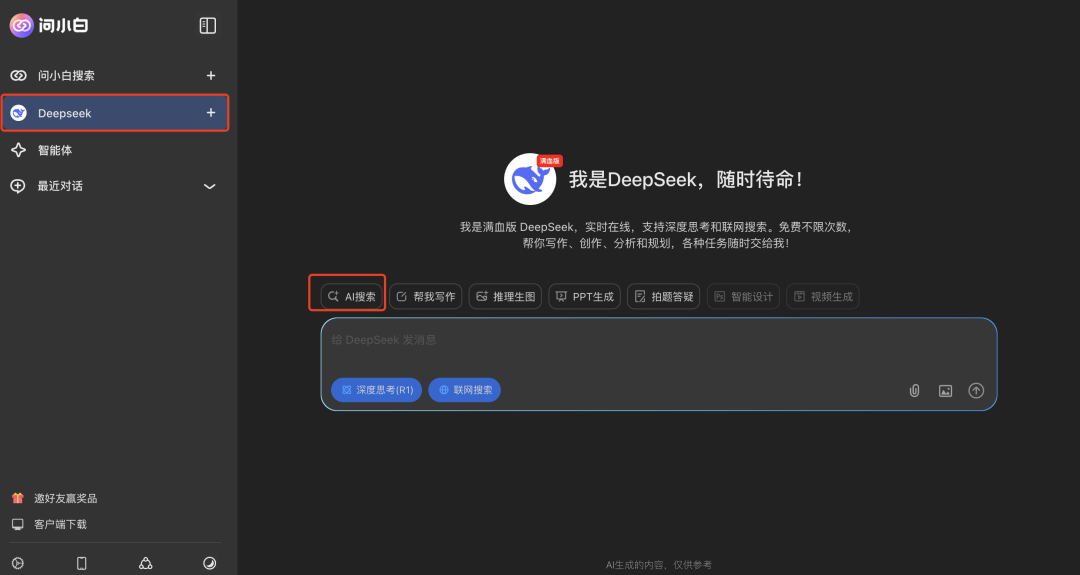Click the AI搜索 button
This screenshot has height=575, width=1080.
(x=351, y=296)
